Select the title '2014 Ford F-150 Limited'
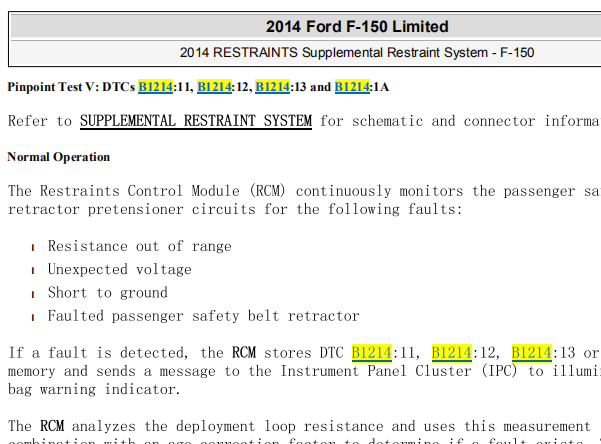This screenshot has width=601, height=444. 357,26
